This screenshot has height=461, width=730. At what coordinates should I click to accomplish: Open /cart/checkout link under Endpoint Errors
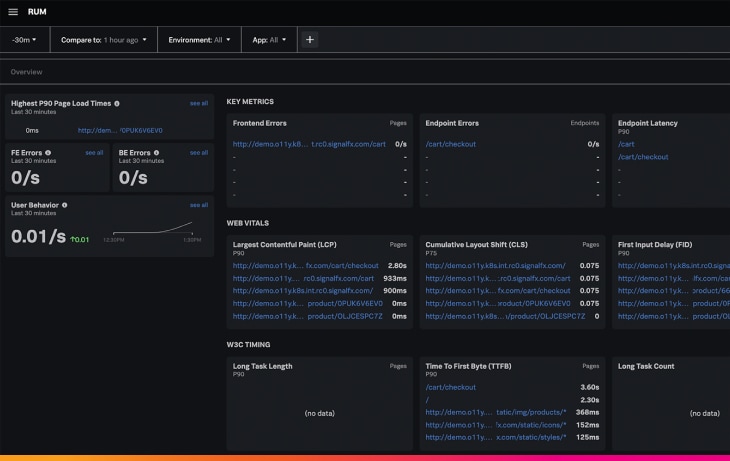(x=450, y=144)
